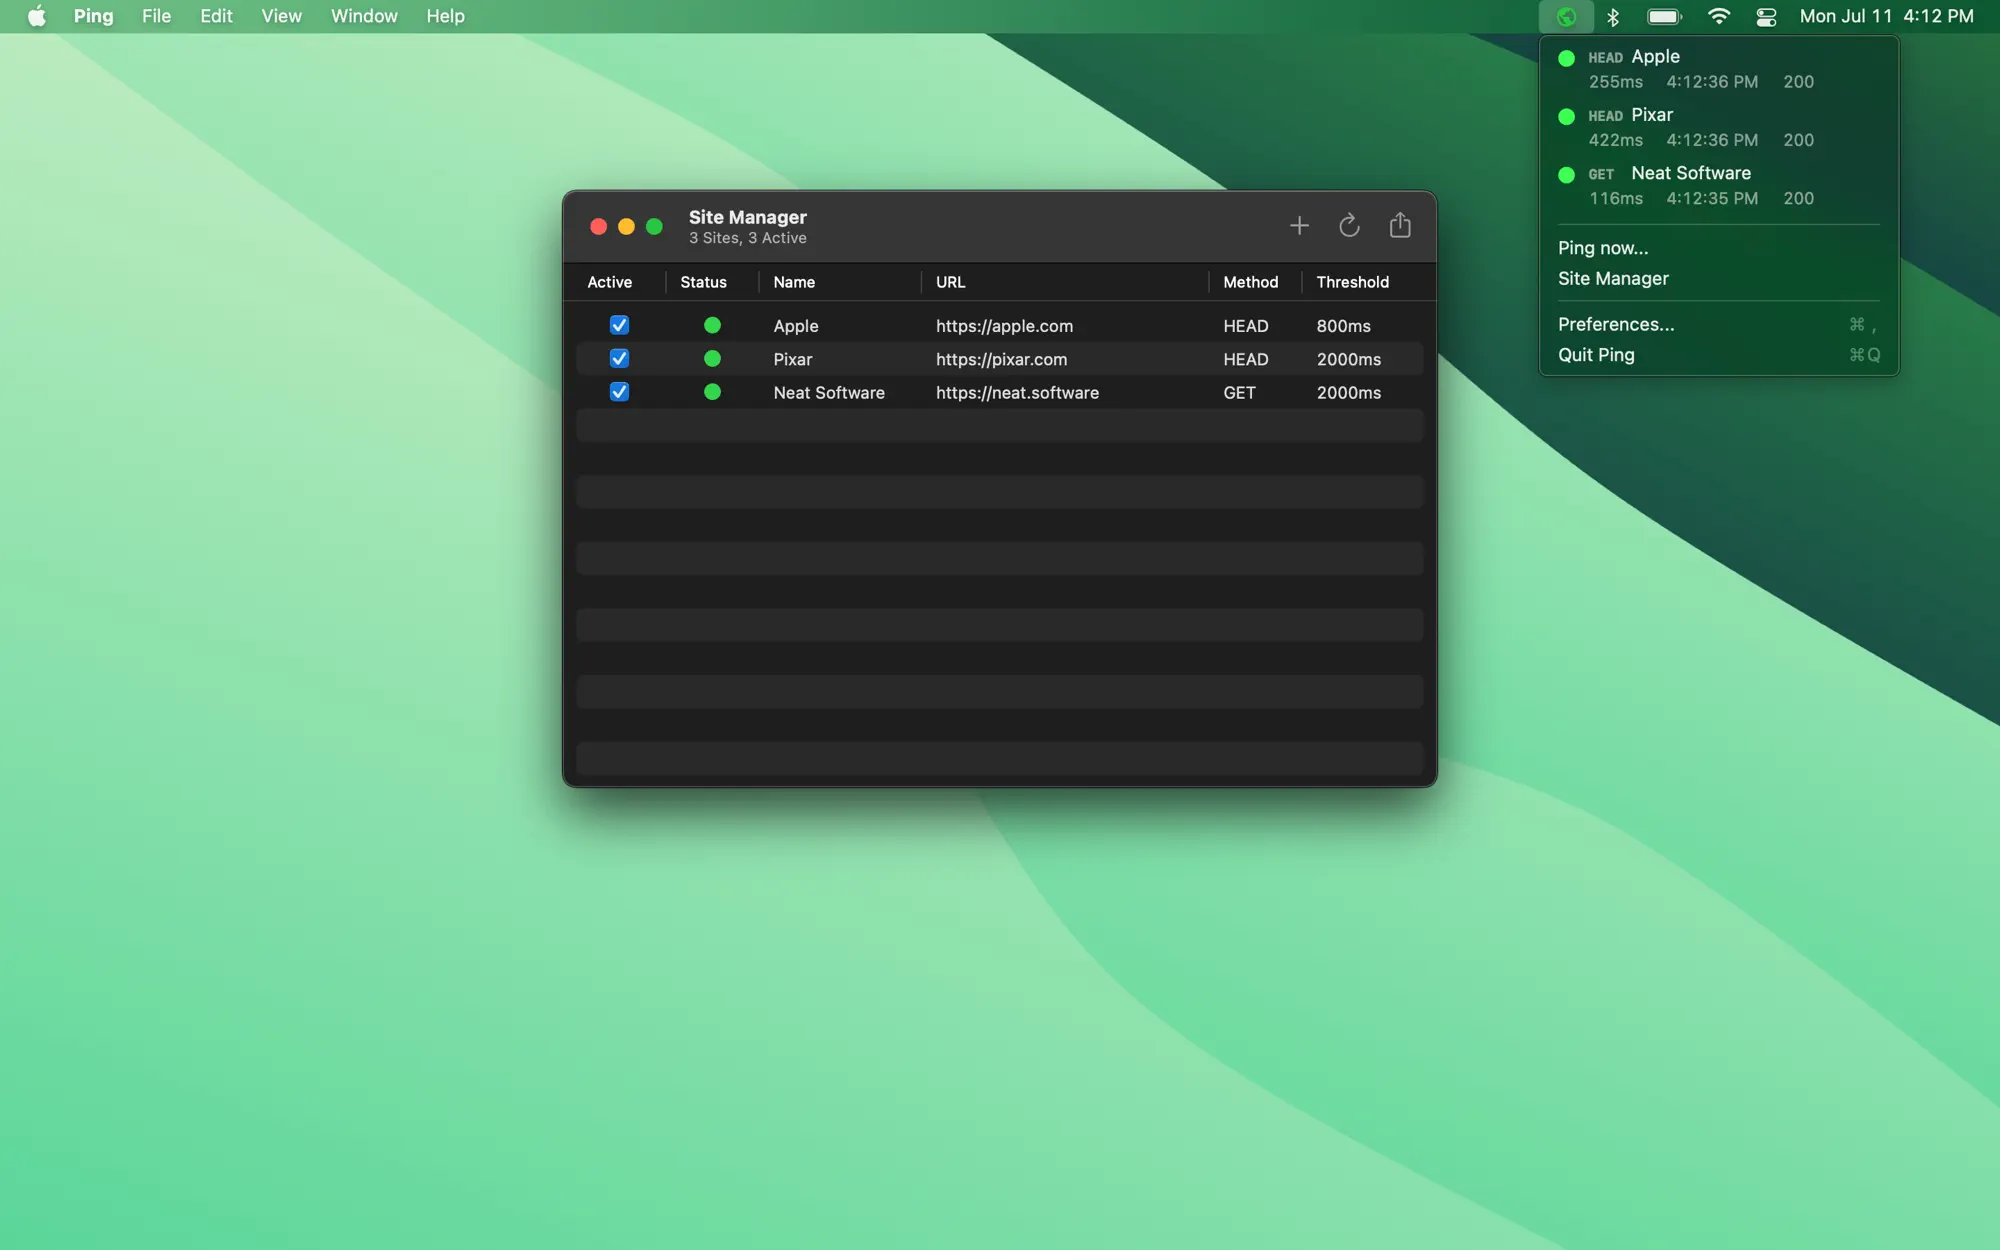
Task: Select Ping now... in the dropdown menu
Action: click(x=1603, y=248)
